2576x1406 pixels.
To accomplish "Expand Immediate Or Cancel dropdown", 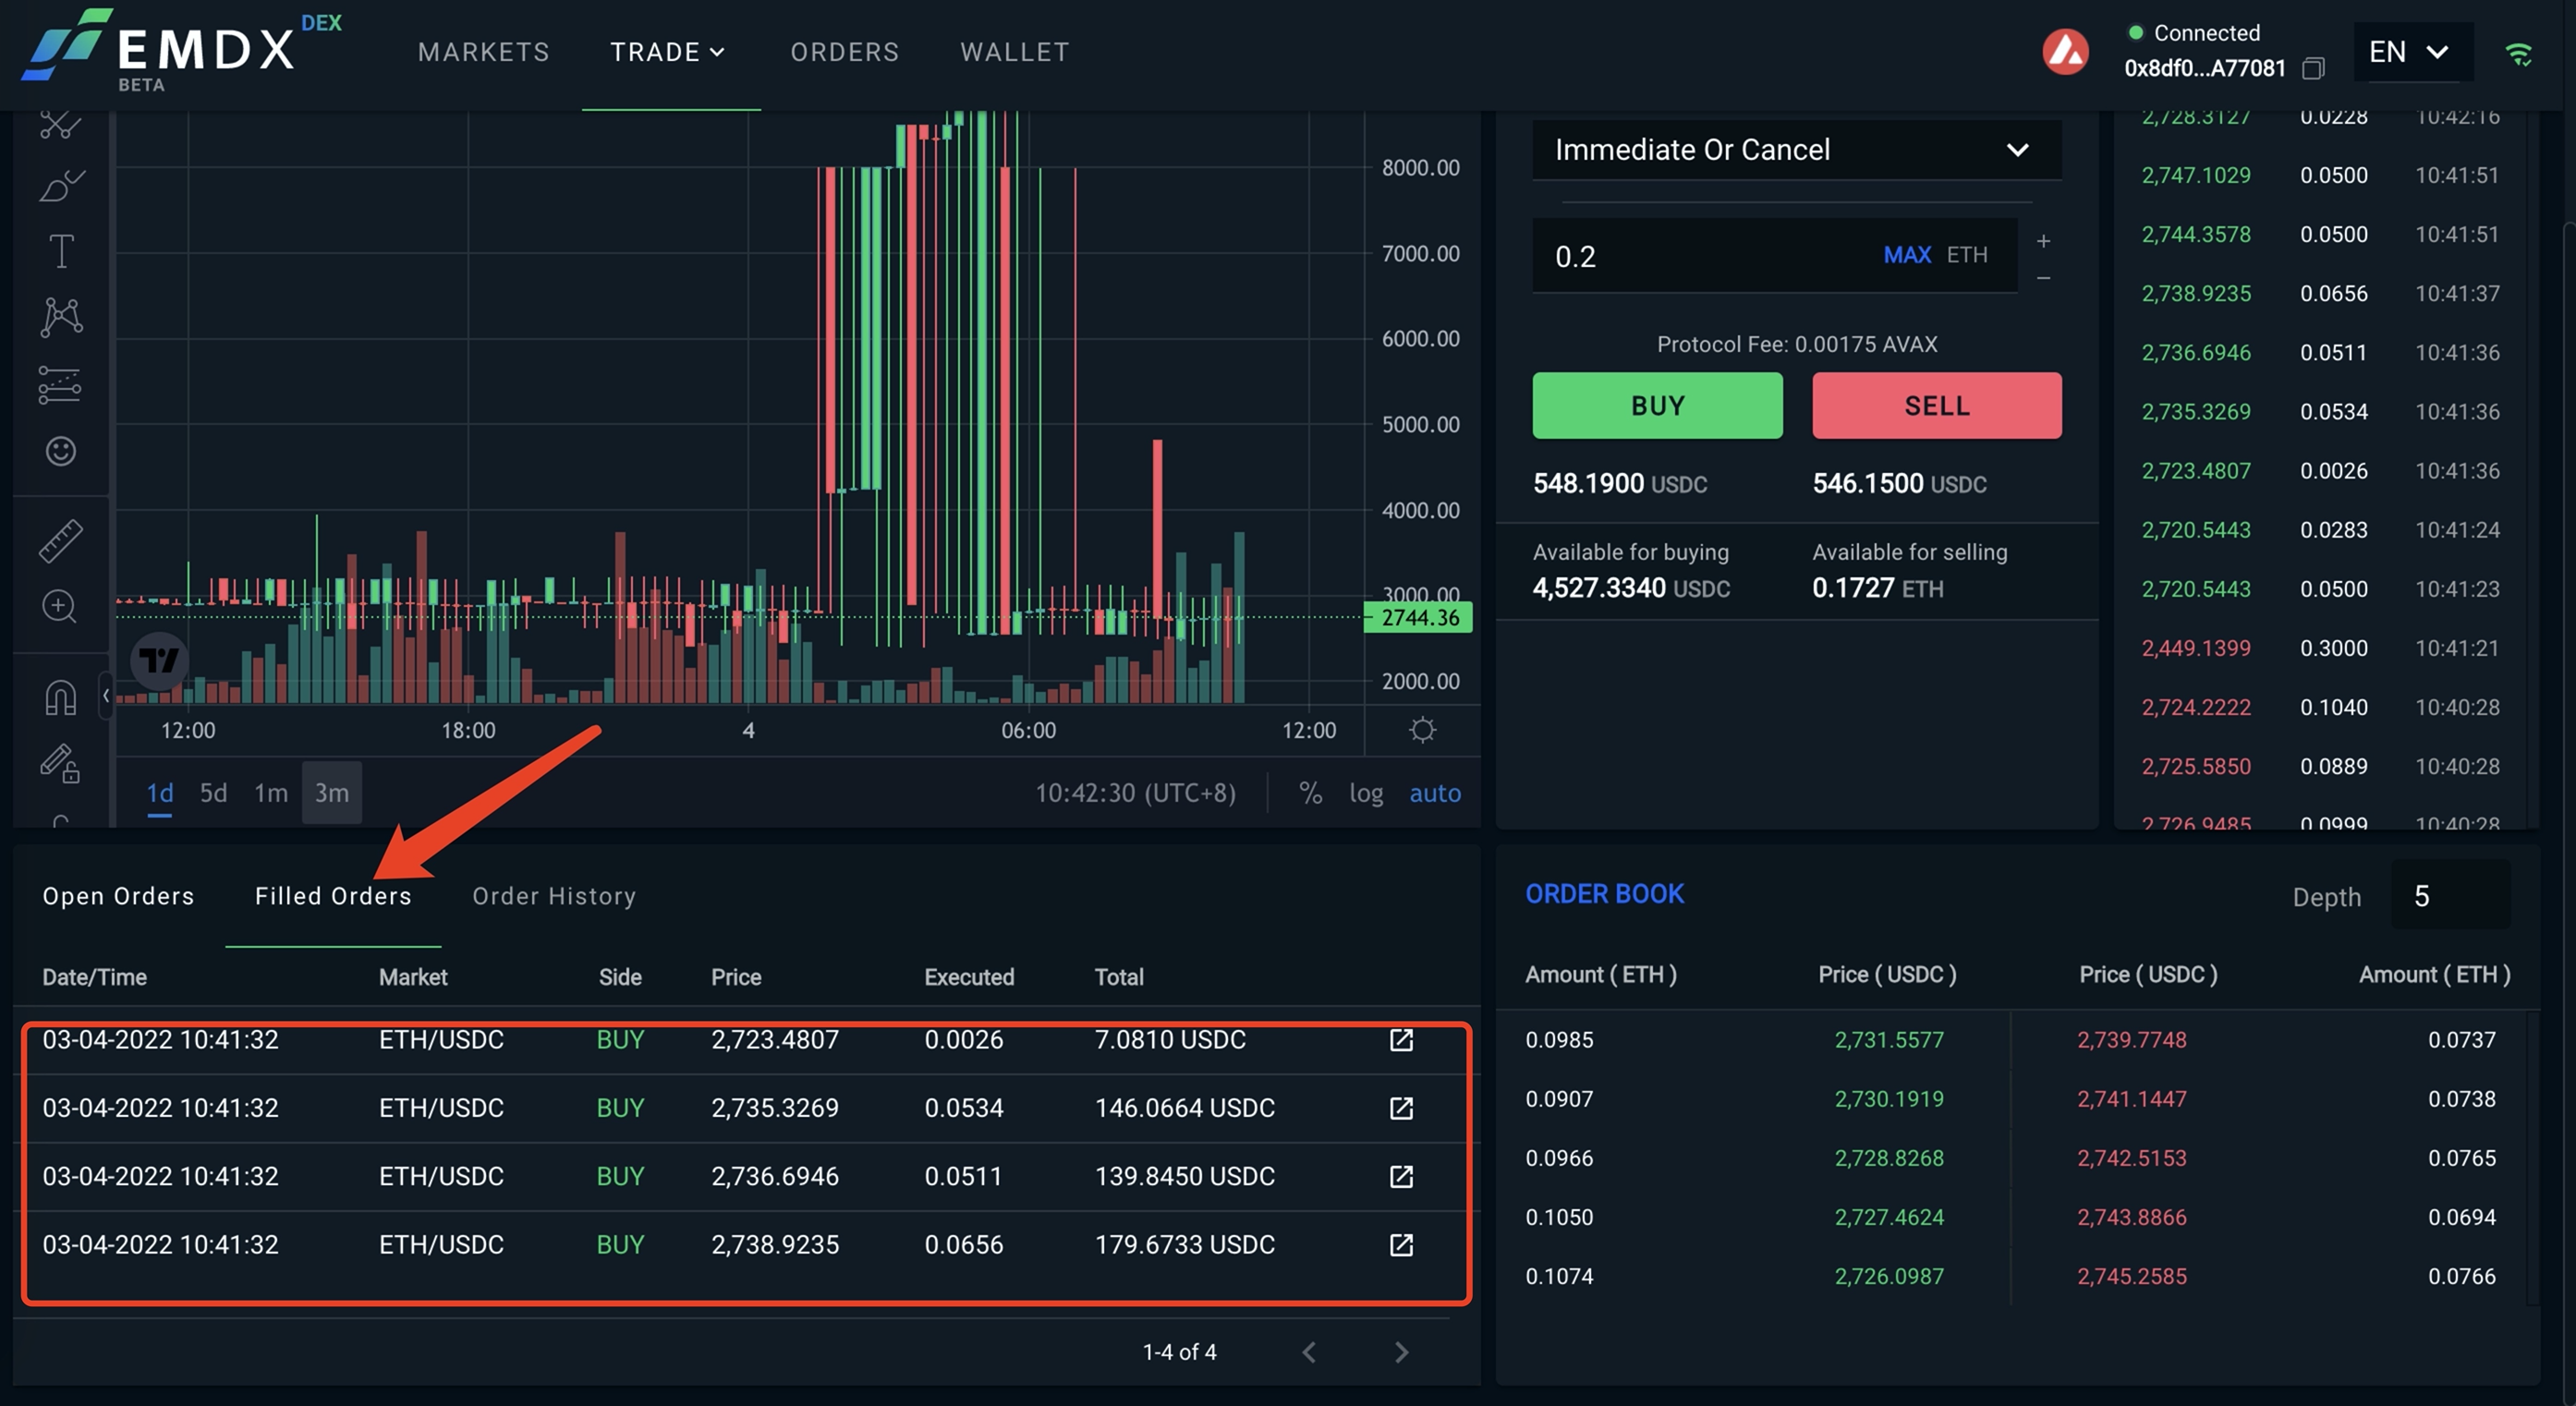I will click(x=1796, y=150).
